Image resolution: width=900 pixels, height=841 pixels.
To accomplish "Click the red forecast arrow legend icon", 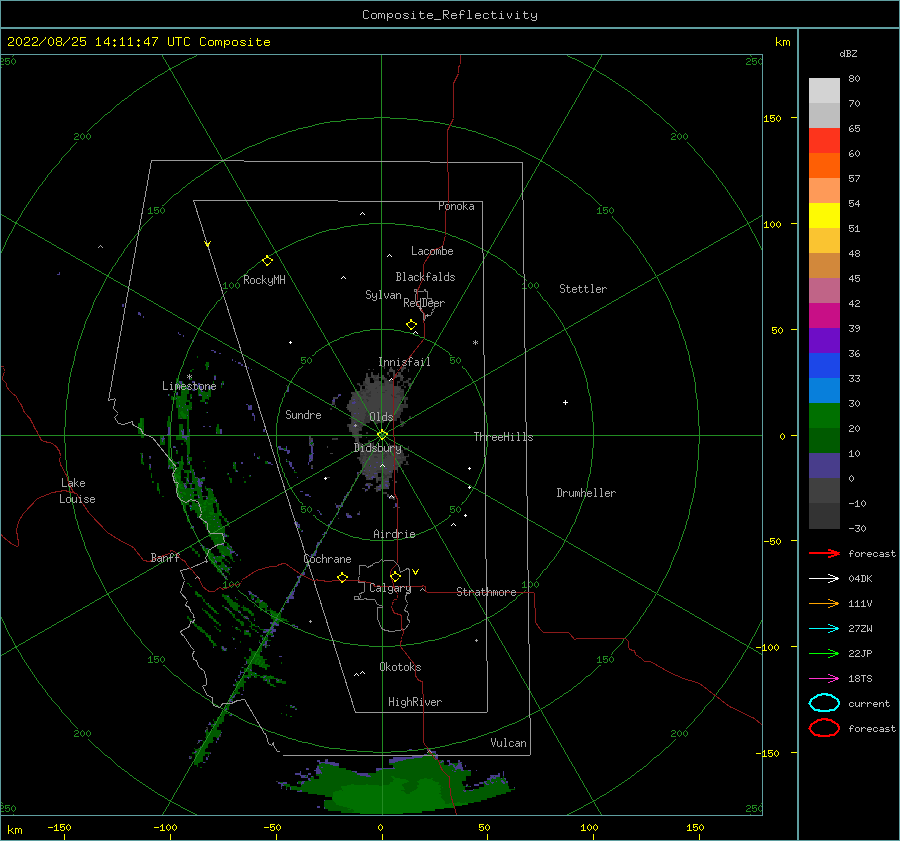I will point(824,553).
